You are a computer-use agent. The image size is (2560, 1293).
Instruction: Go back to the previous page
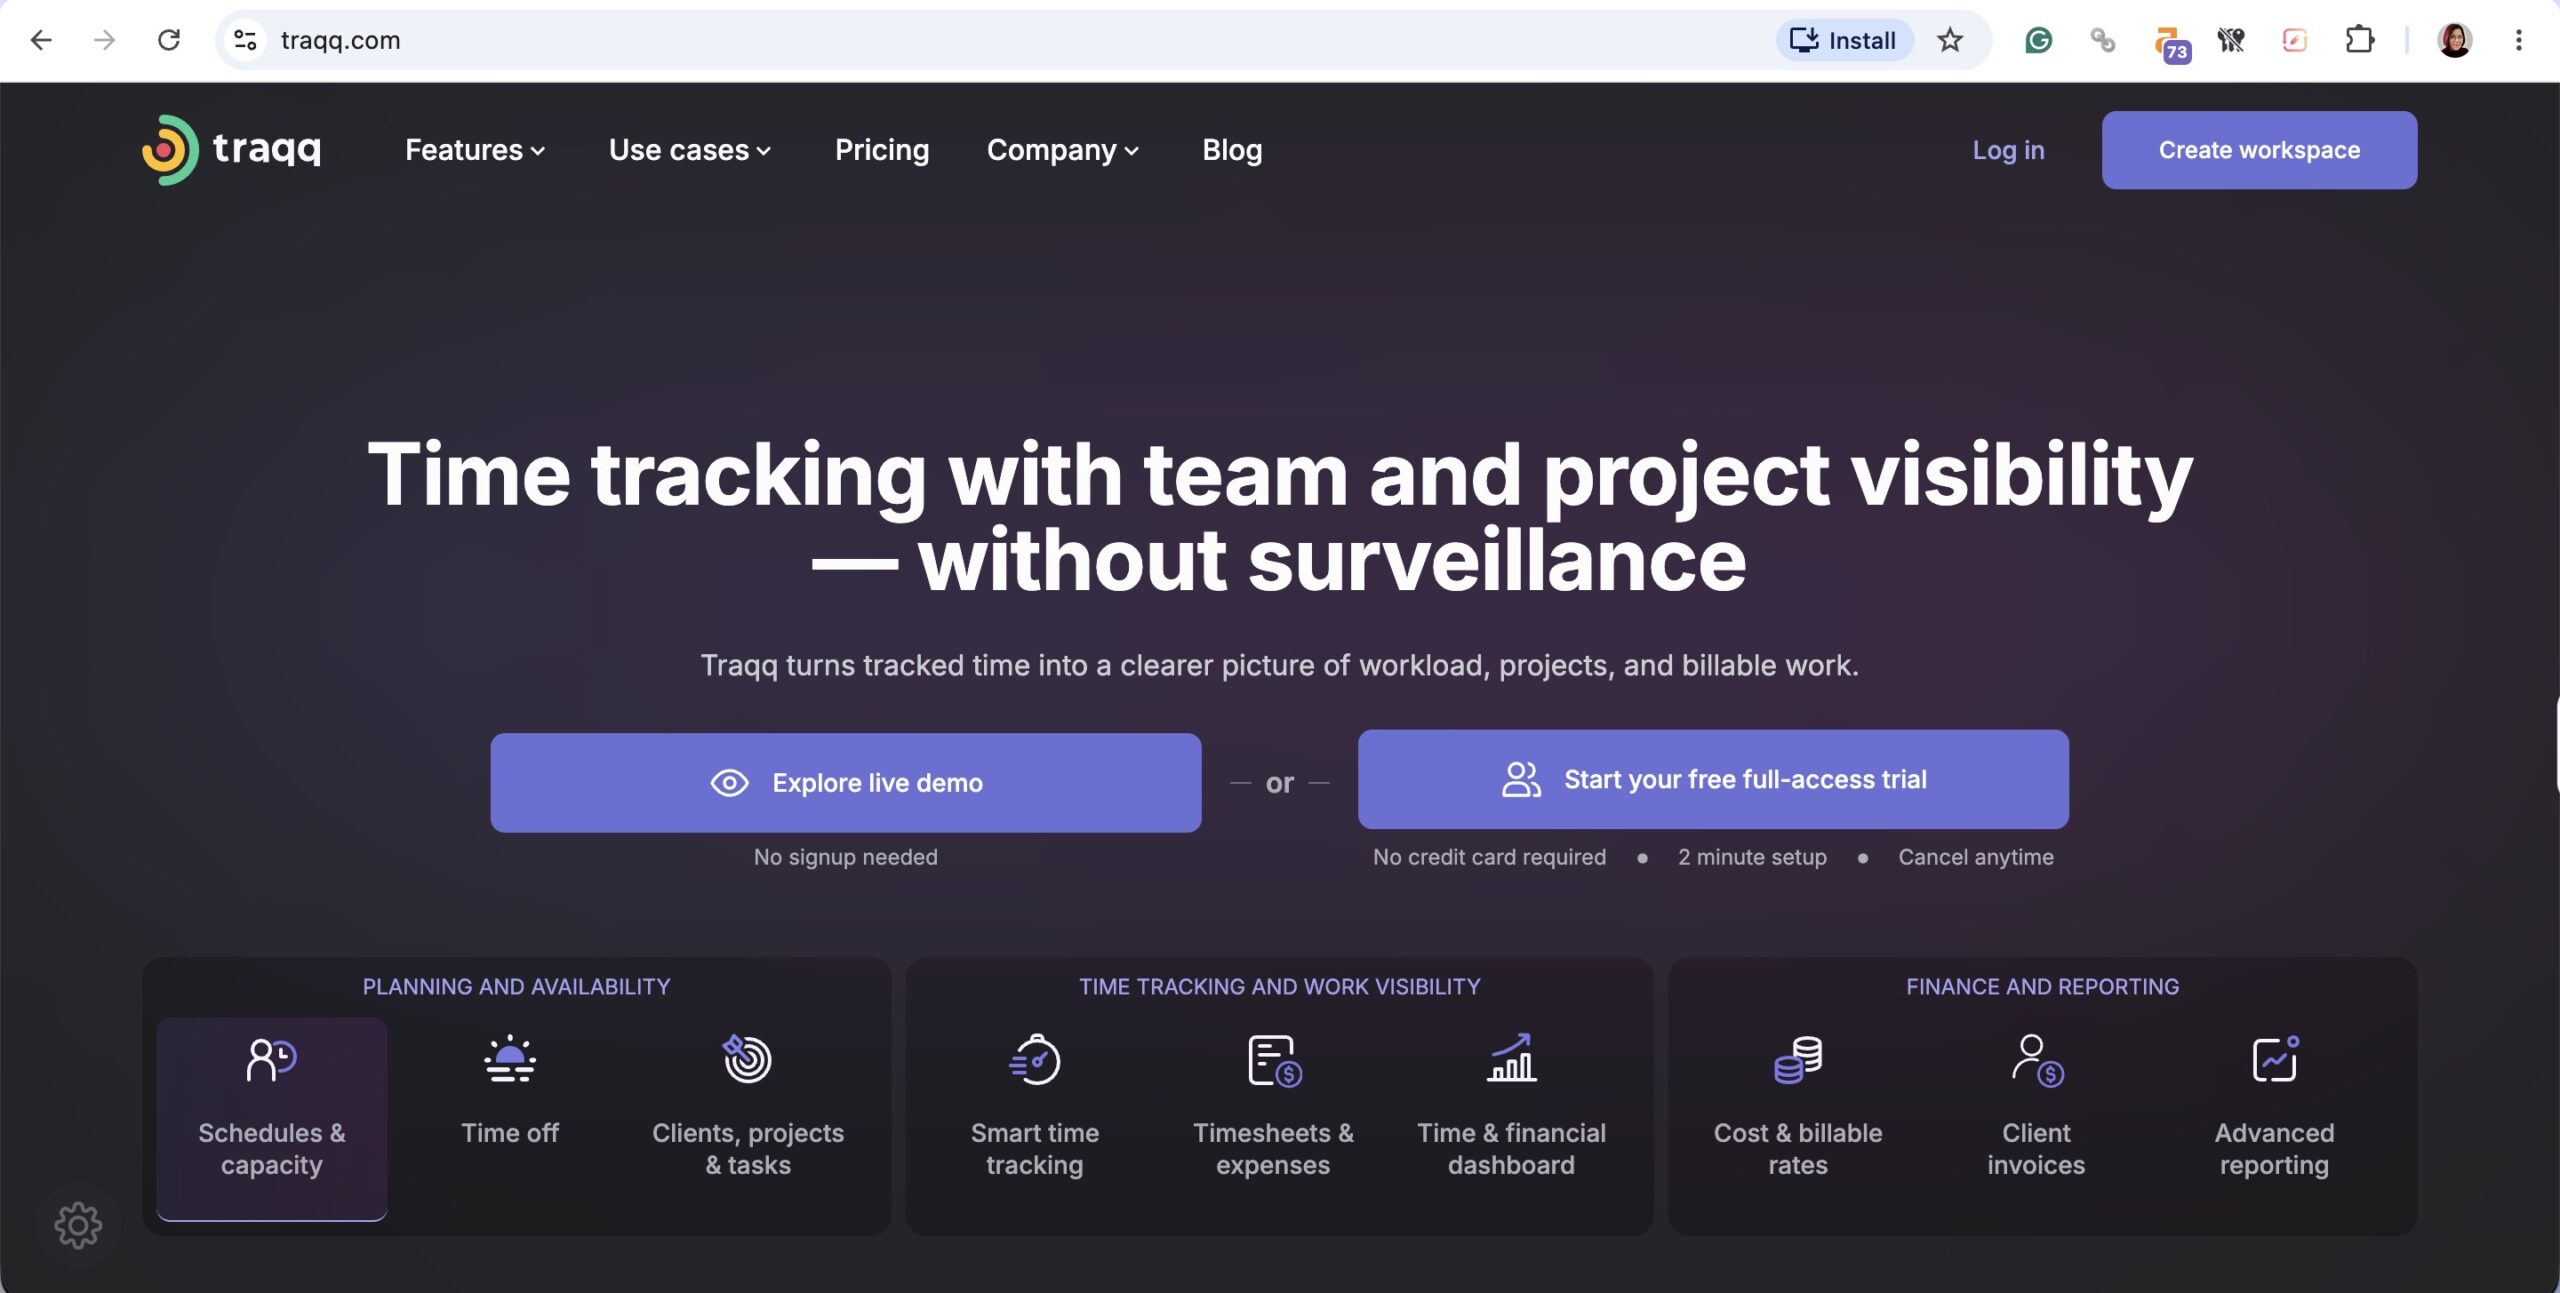[41, 40]
